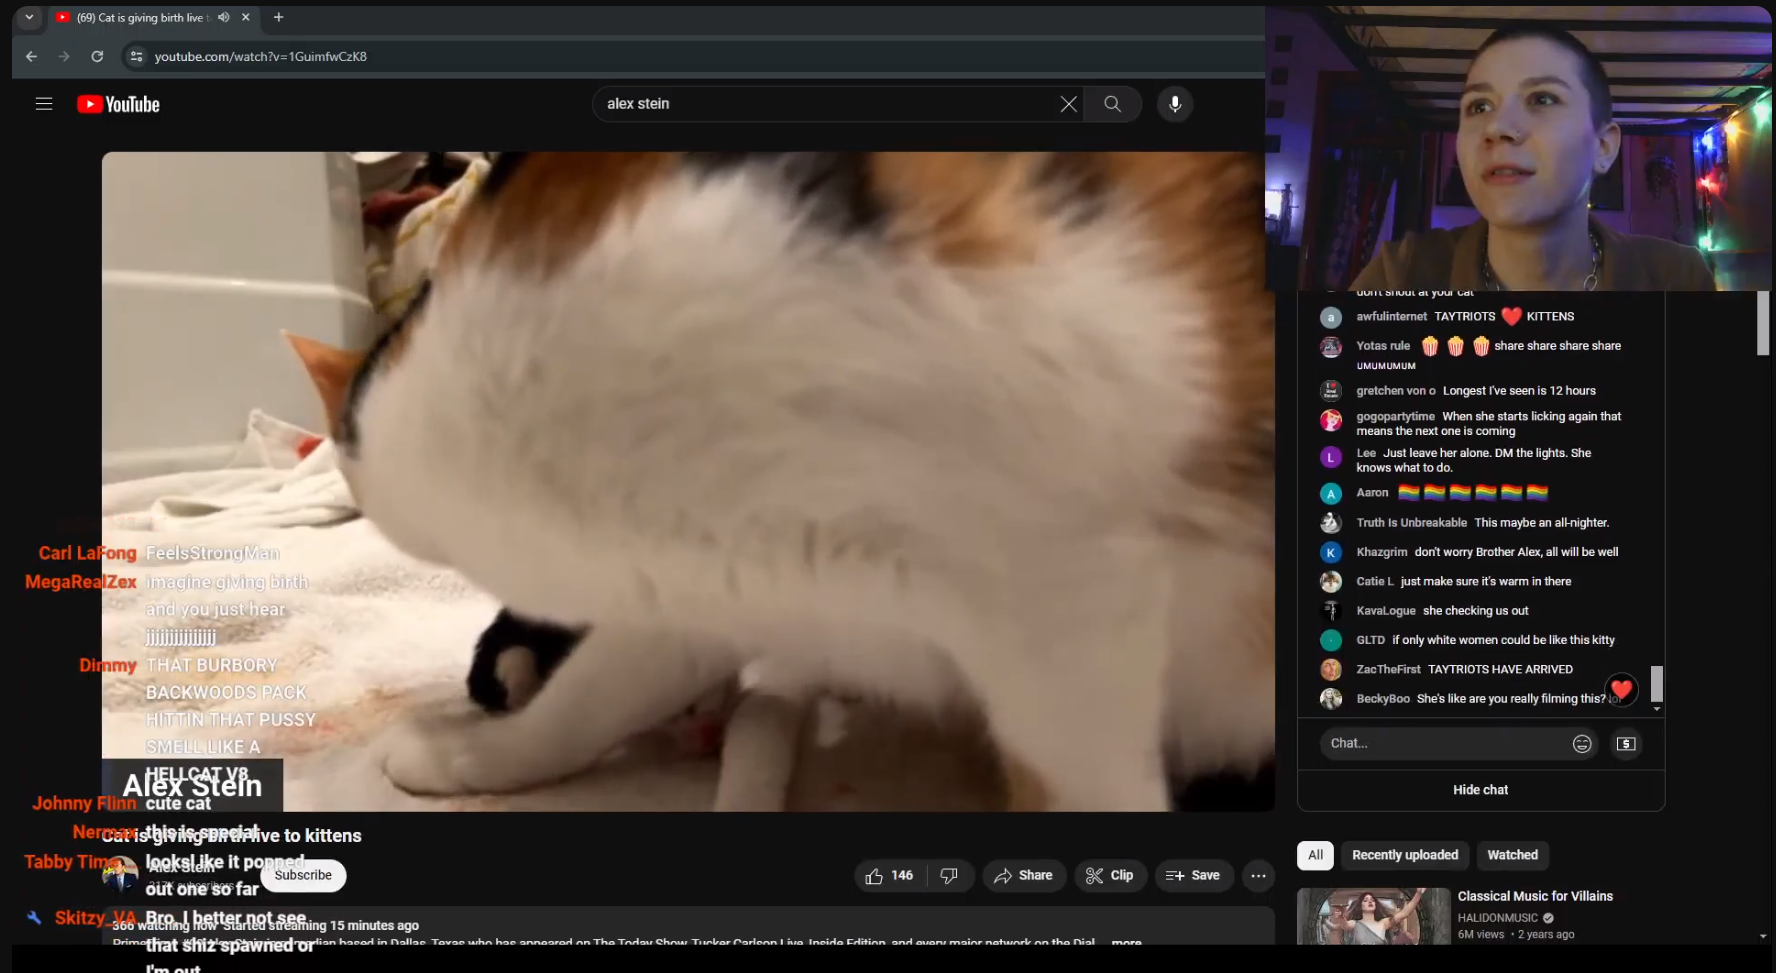
Task: Select the All filter chip
Action: 1315,855
